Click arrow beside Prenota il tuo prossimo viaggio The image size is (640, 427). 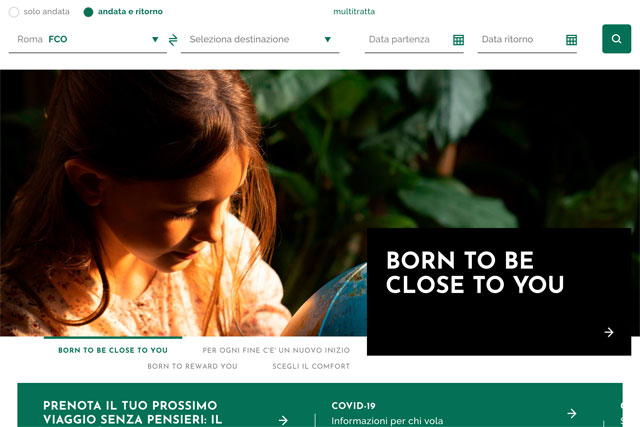(283, 420)
